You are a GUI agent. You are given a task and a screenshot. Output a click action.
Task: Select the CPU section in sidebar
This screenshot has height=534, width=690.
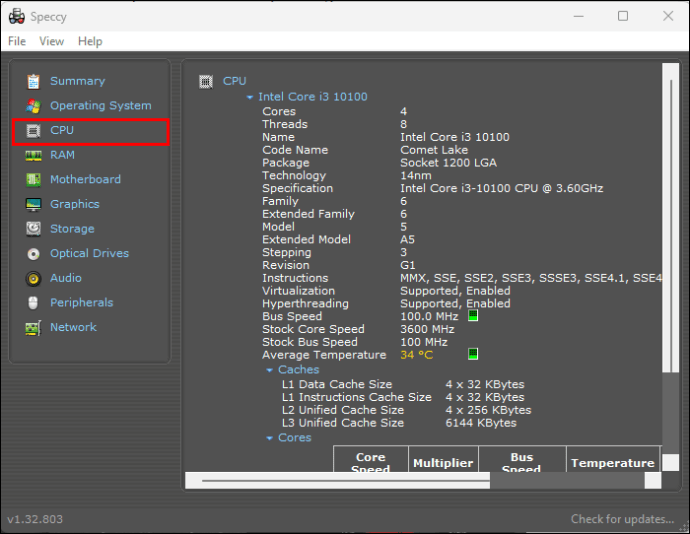point(91,132)
